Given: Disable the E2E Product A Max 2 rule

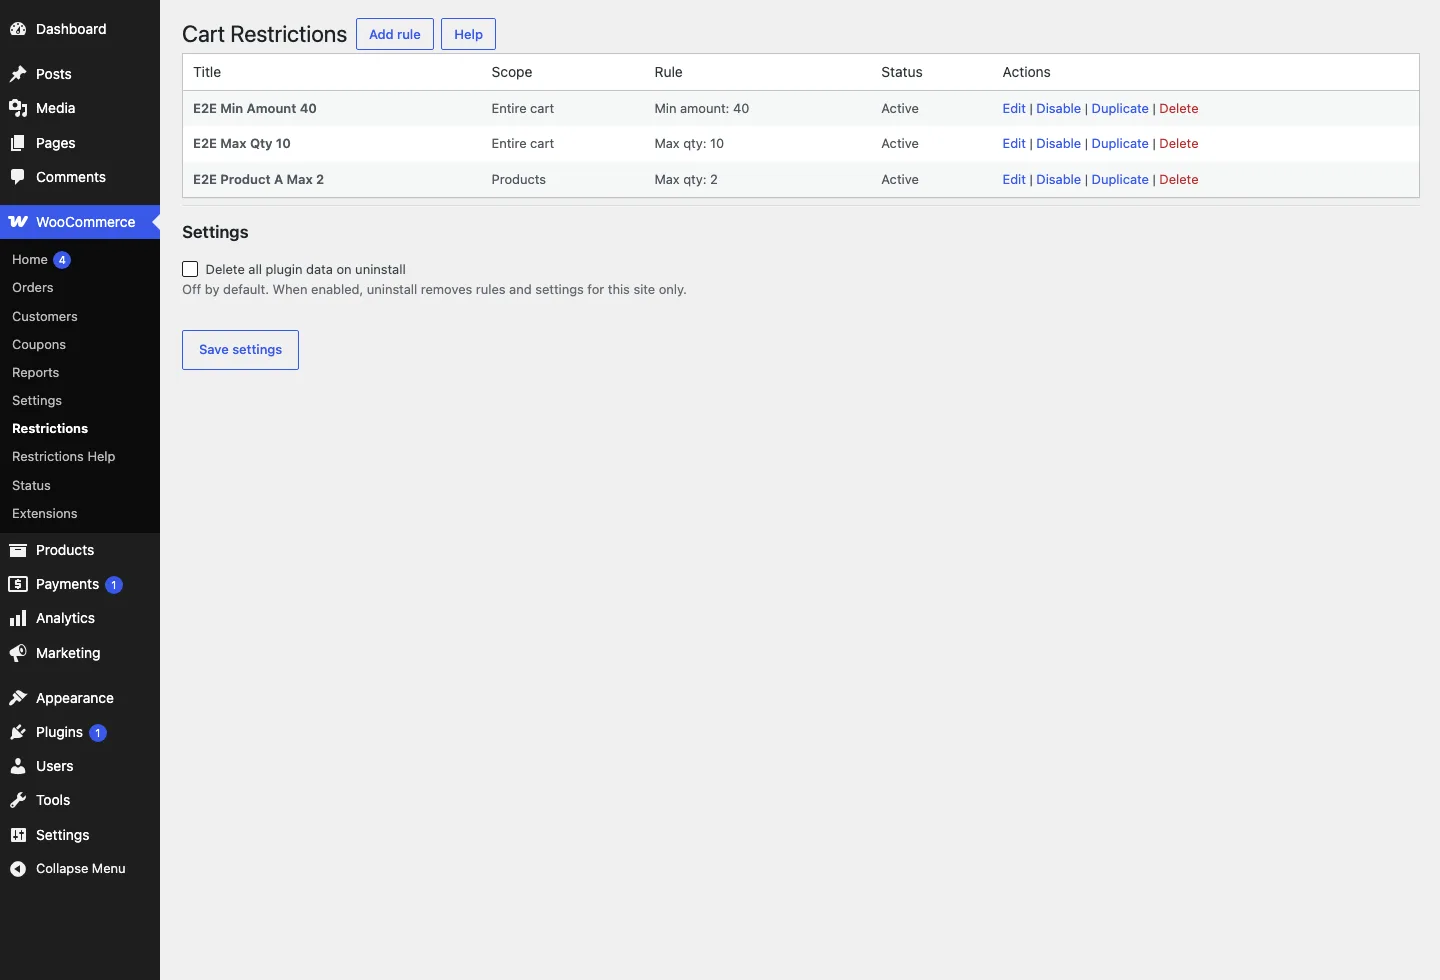Looking at the screenshot, I should pyautogui.click(x=1058, y=179).
